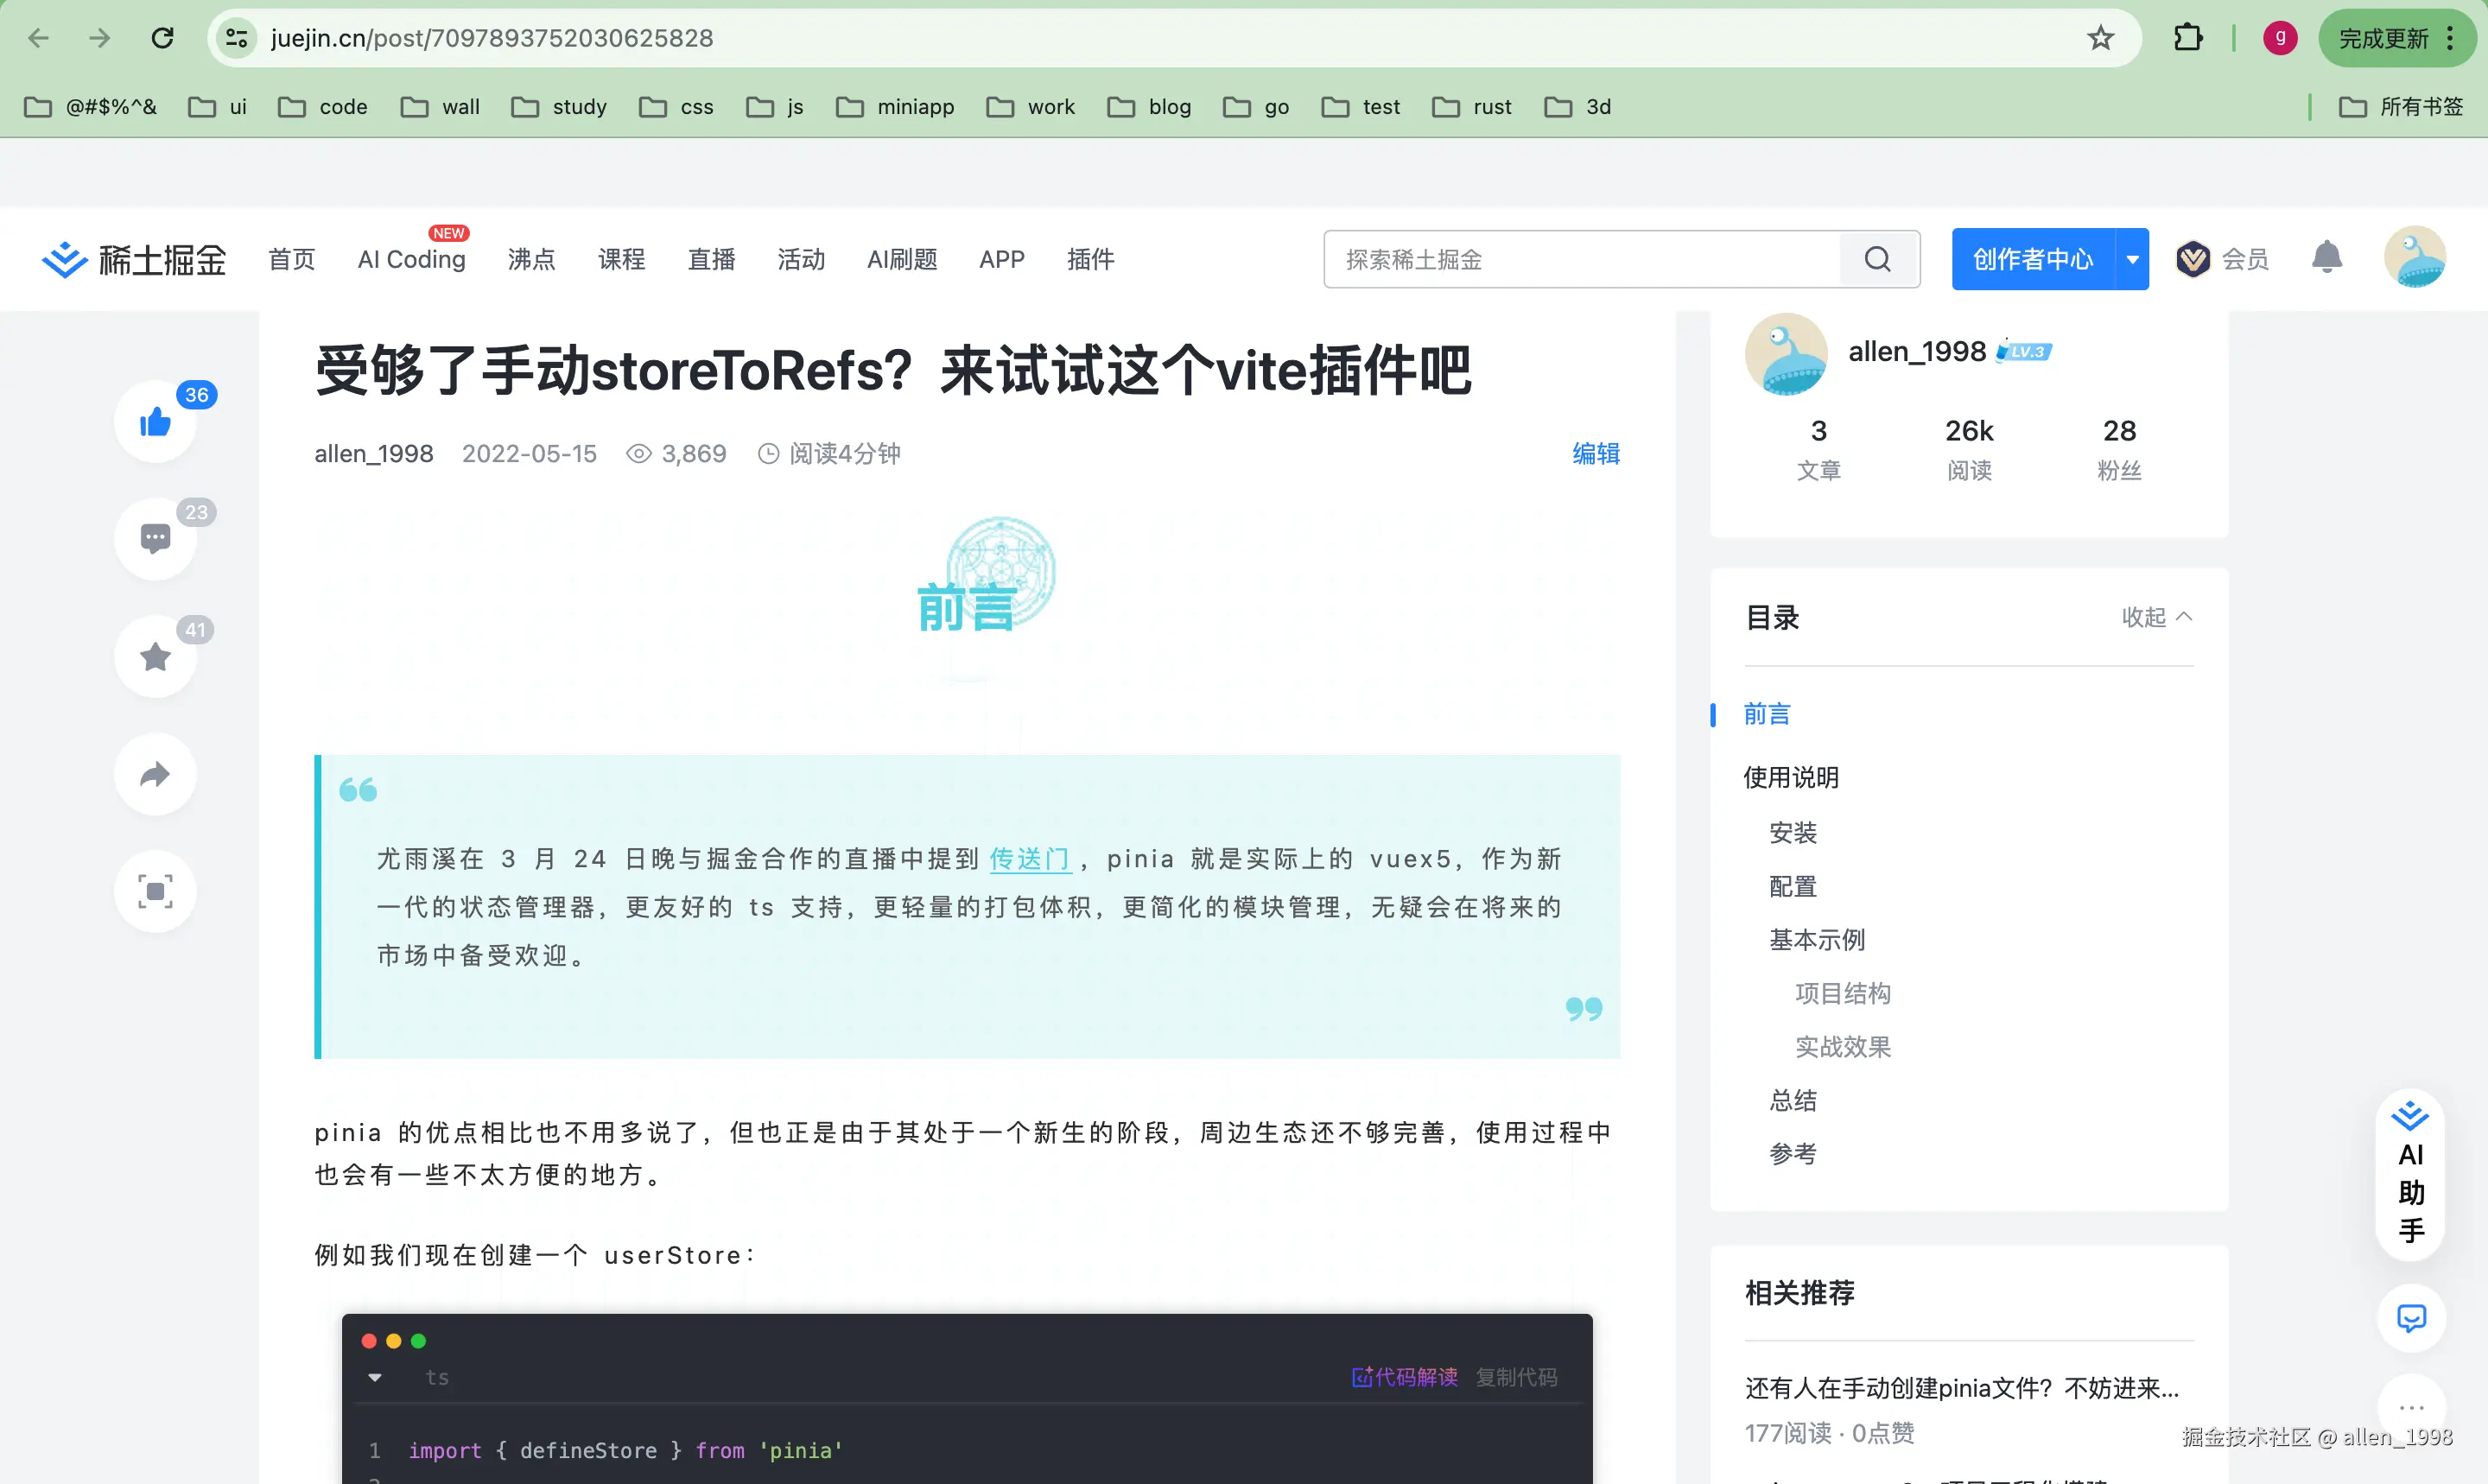2488x1484 pixels.
Task: Open the feedback chat icon
Action: (x=2411, y=1318)
